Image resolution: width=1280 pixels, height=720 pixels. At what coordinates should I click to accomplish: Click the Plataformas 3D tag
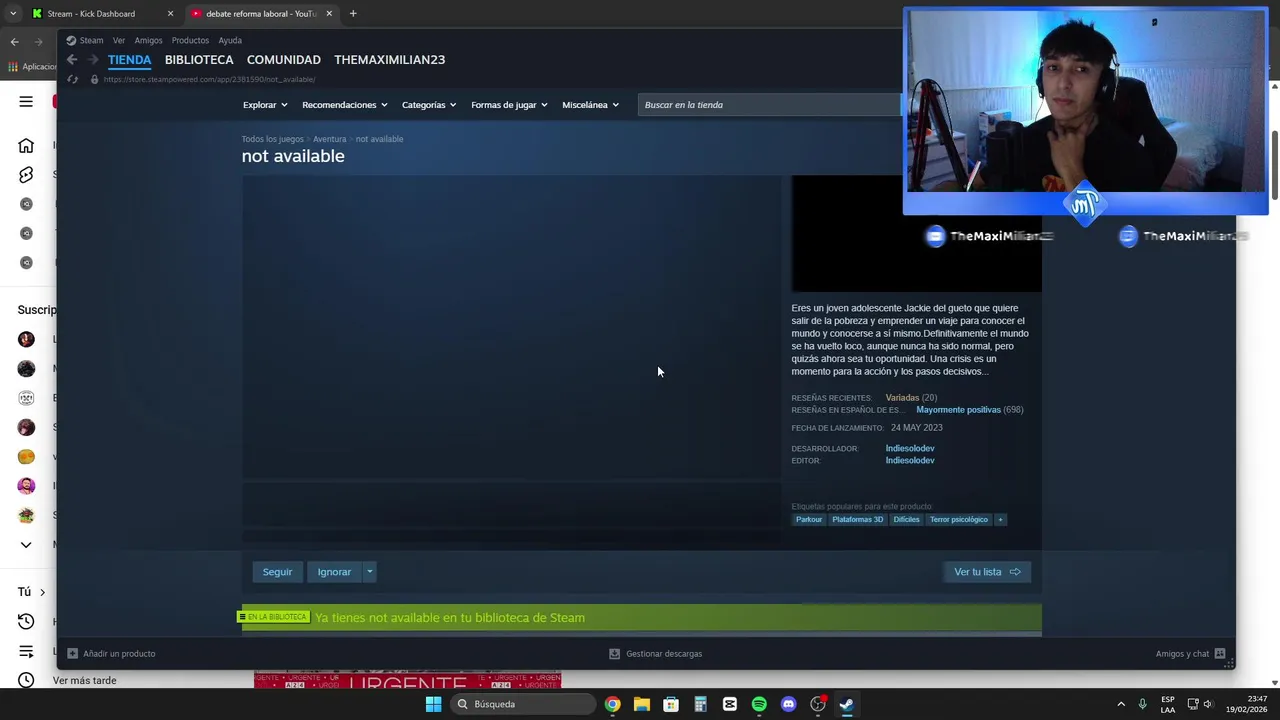pos(858,519)
